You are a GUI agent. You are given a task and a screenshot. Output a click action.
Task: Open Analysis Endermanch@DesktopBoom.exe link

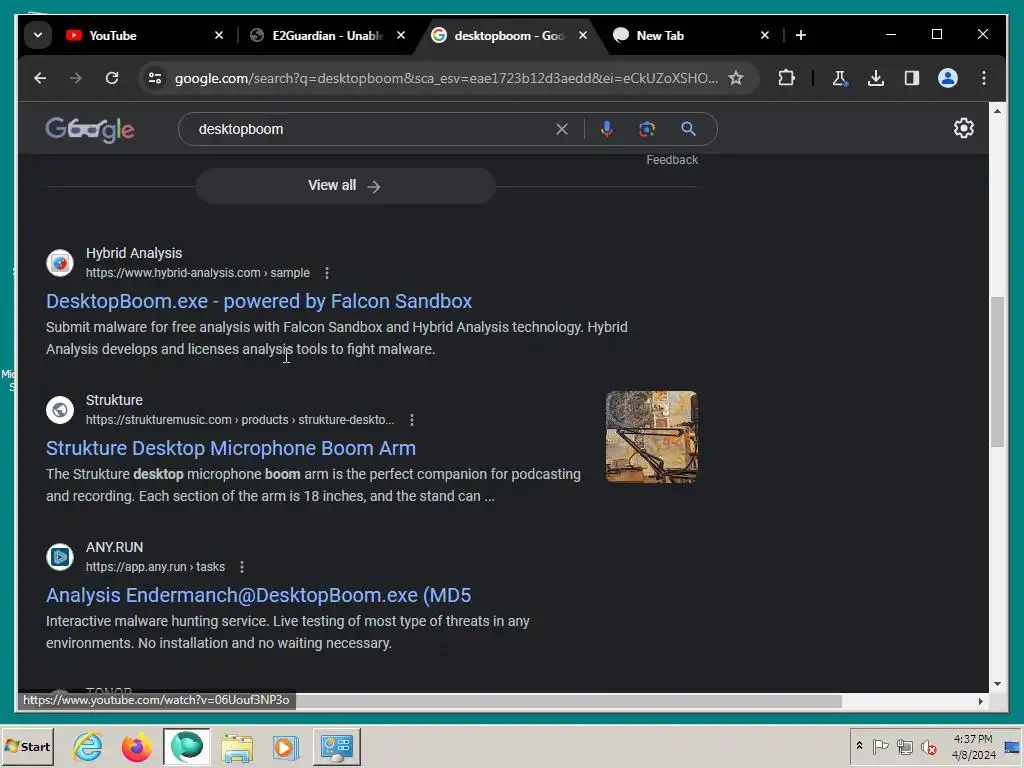[x=258, y=595]
